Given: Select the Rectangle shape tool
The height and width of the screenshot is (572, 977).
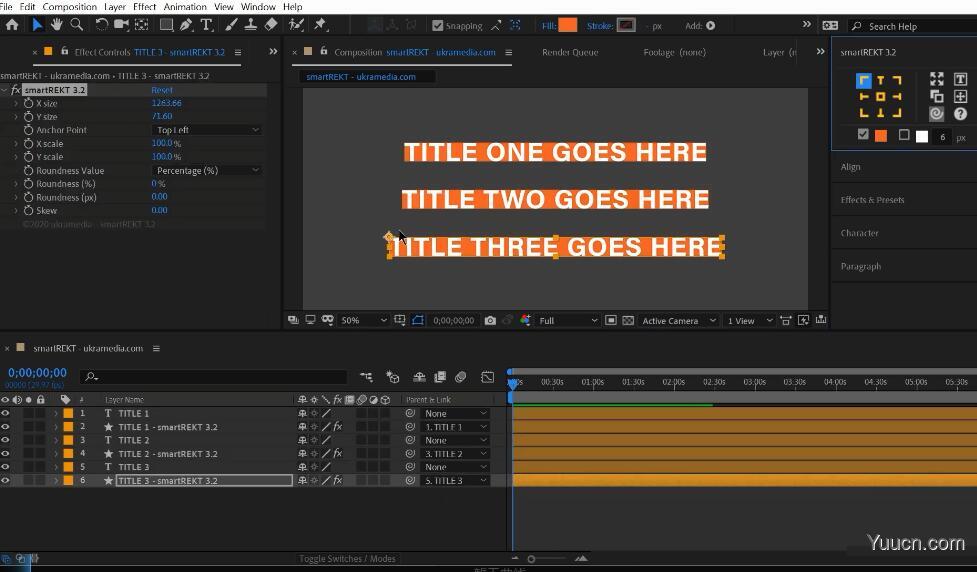Looking at the screenshot, I should pyautogui.click(x=166, y=25).
